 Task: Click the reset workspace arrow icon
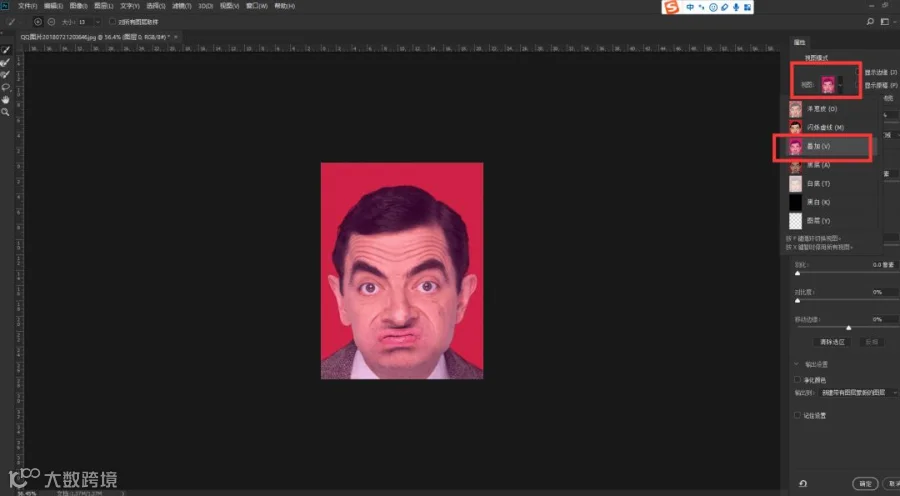point(802,483)
